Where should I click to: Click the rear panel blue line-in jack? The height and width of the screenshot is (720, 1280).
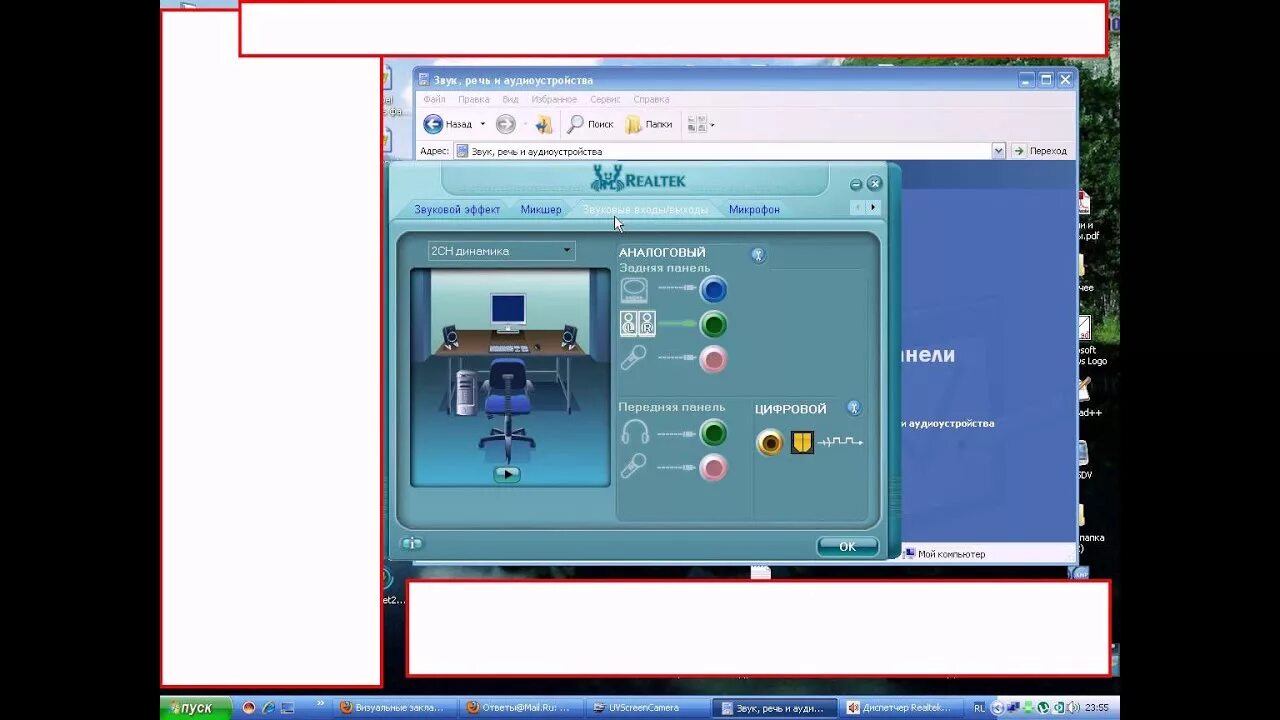(713, 290)
